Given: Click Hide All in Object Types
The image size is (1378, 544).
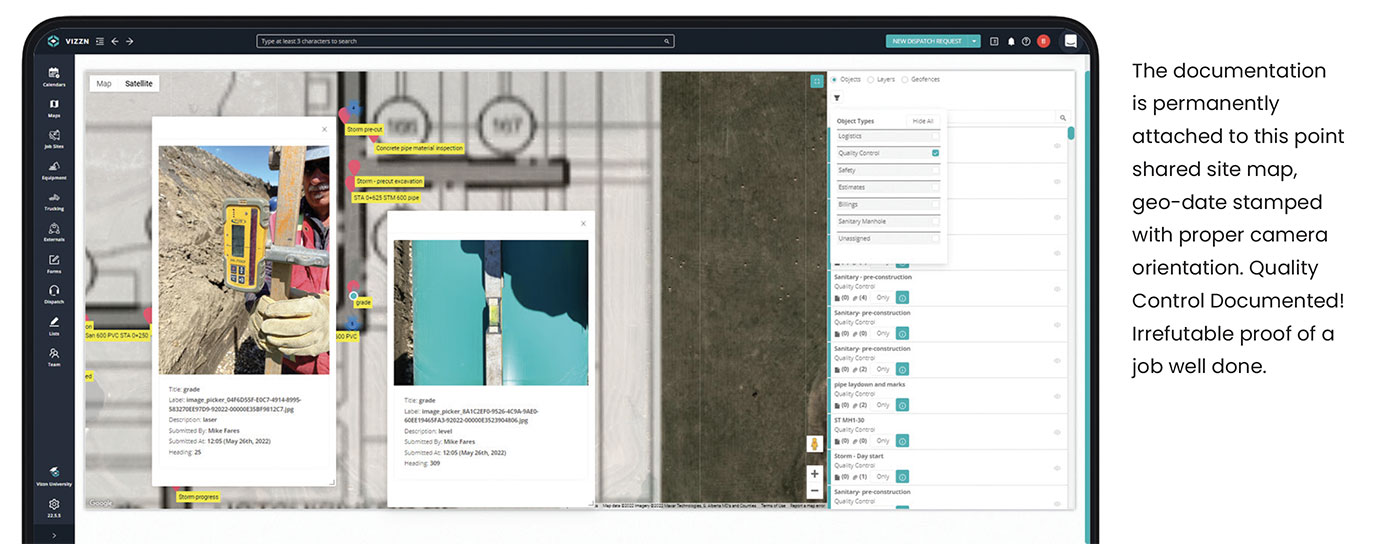Looking at the screenshot, I should click(x=922, y=121).
